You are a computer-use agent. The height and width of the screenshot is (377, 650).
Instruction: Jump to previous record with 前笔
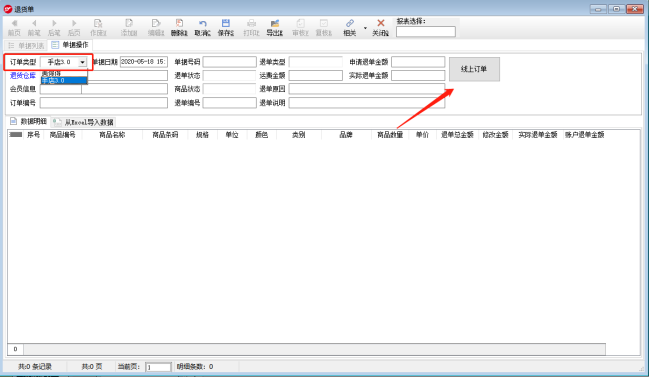(x=34, y=27)
